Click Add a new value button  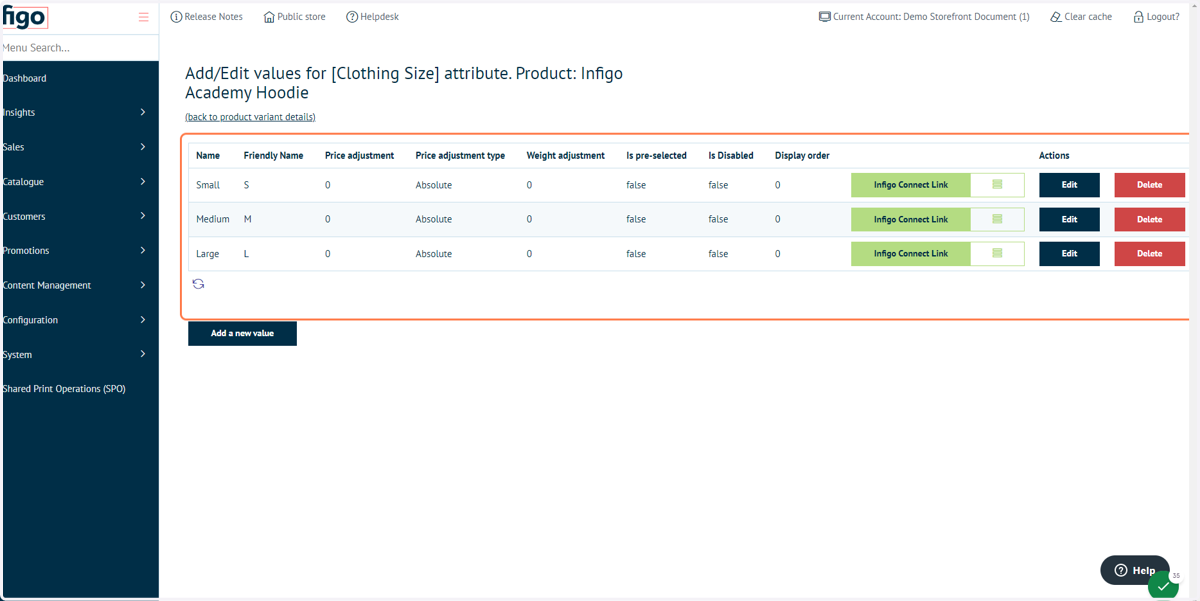(242, 333)
